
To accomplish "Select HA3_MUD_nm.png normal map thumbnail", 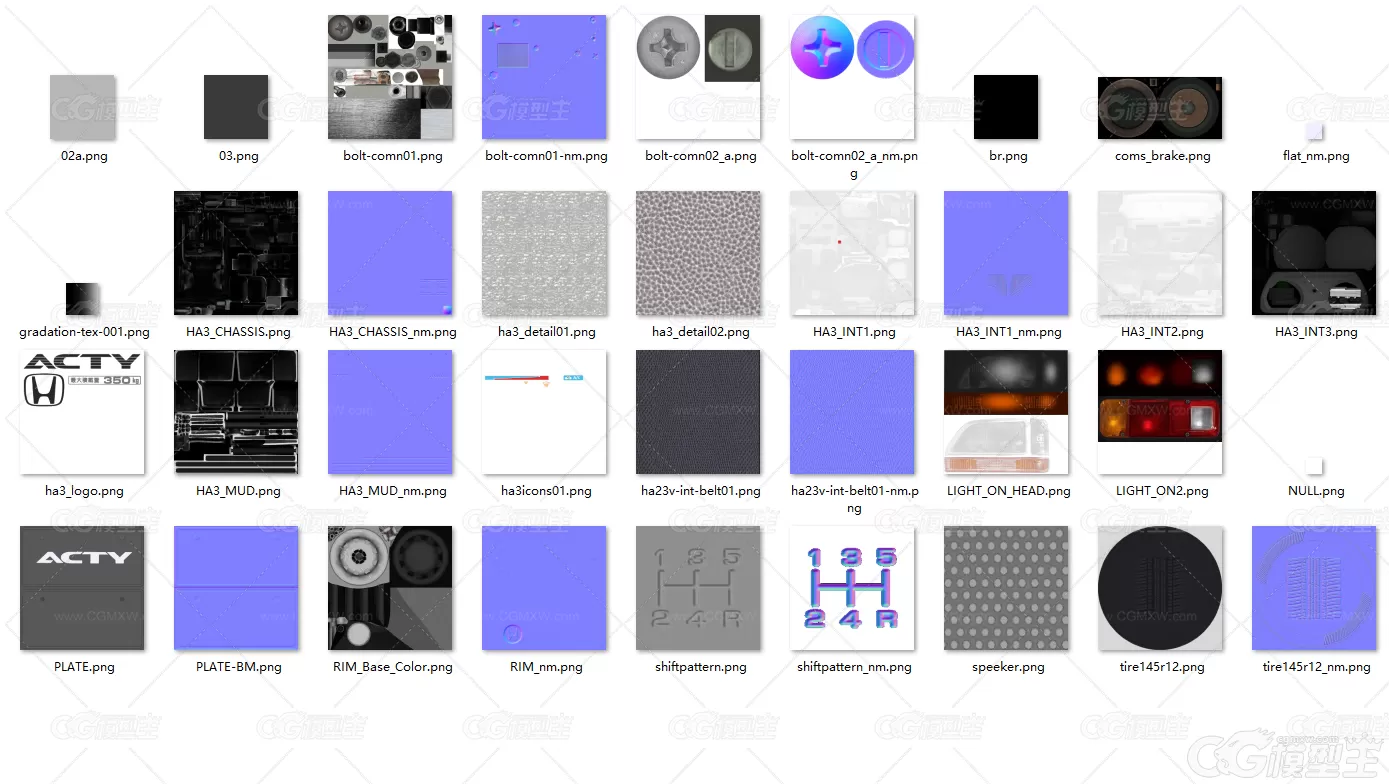I will tap(390, 412).
